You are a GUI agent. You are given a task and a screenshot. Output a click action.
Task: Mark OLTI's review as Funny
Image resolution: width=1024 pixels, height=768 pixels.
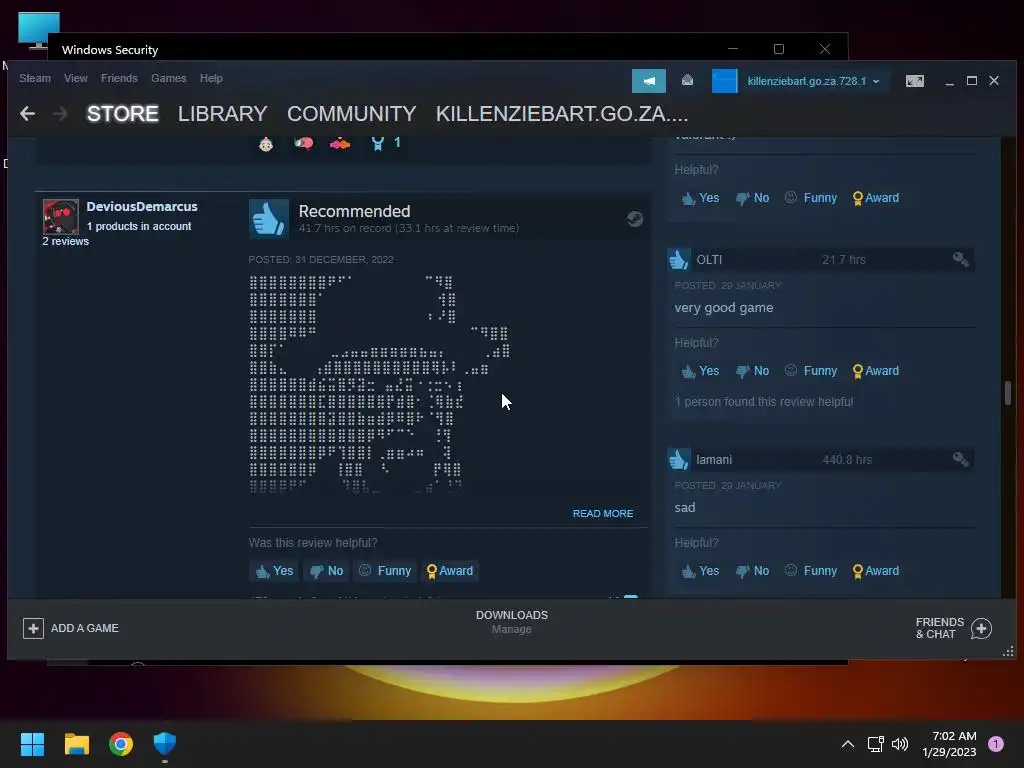pos(811,371)
